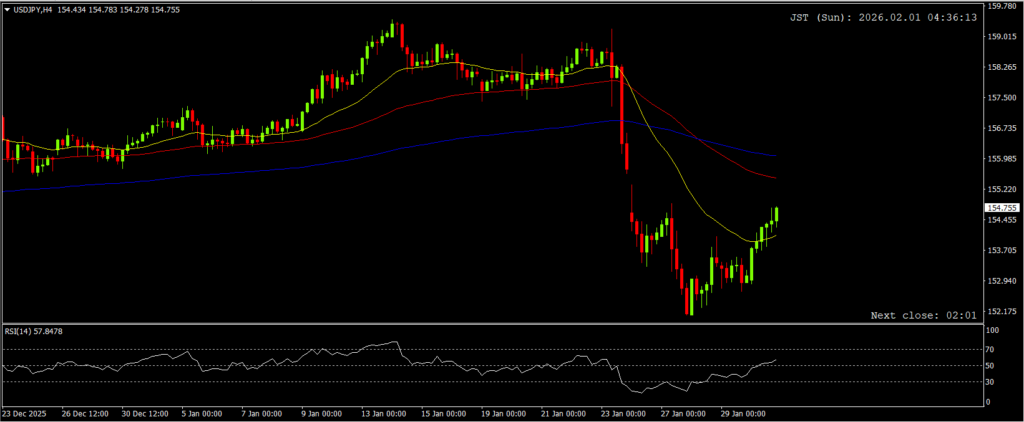
Task: Click the RSI 30 level label
Action: pyautogui.click(x=992, y=382)
